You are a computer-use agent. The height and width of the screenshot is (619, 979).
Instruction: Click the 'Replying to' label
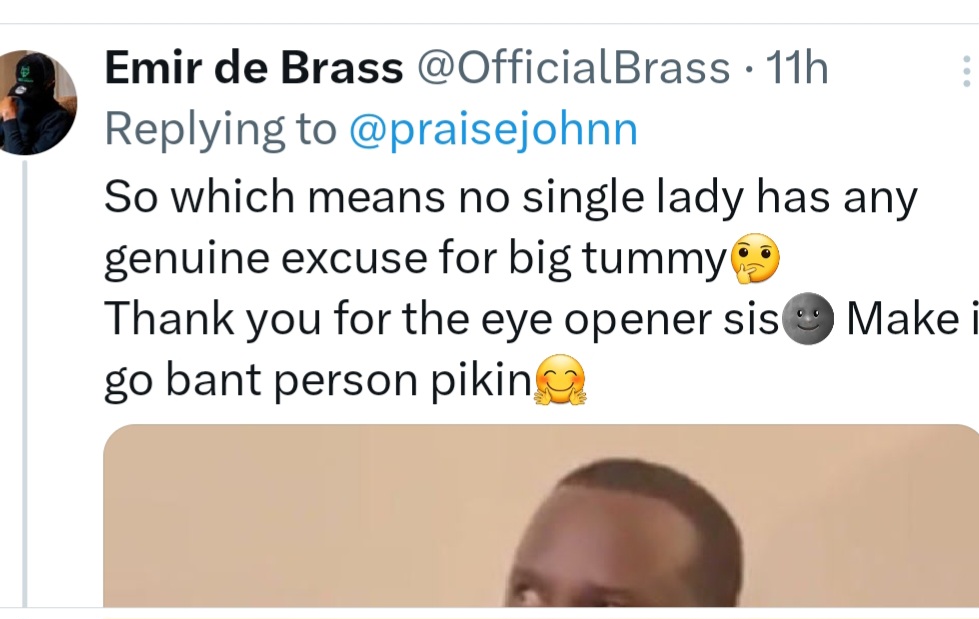click(x=220, y=130)
